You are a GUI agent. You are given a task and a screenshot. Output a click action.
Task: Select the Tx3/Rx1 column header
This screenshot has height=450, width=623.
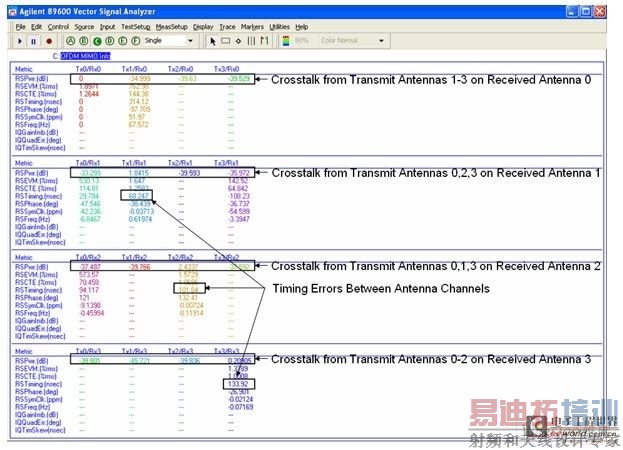point(226,163)
